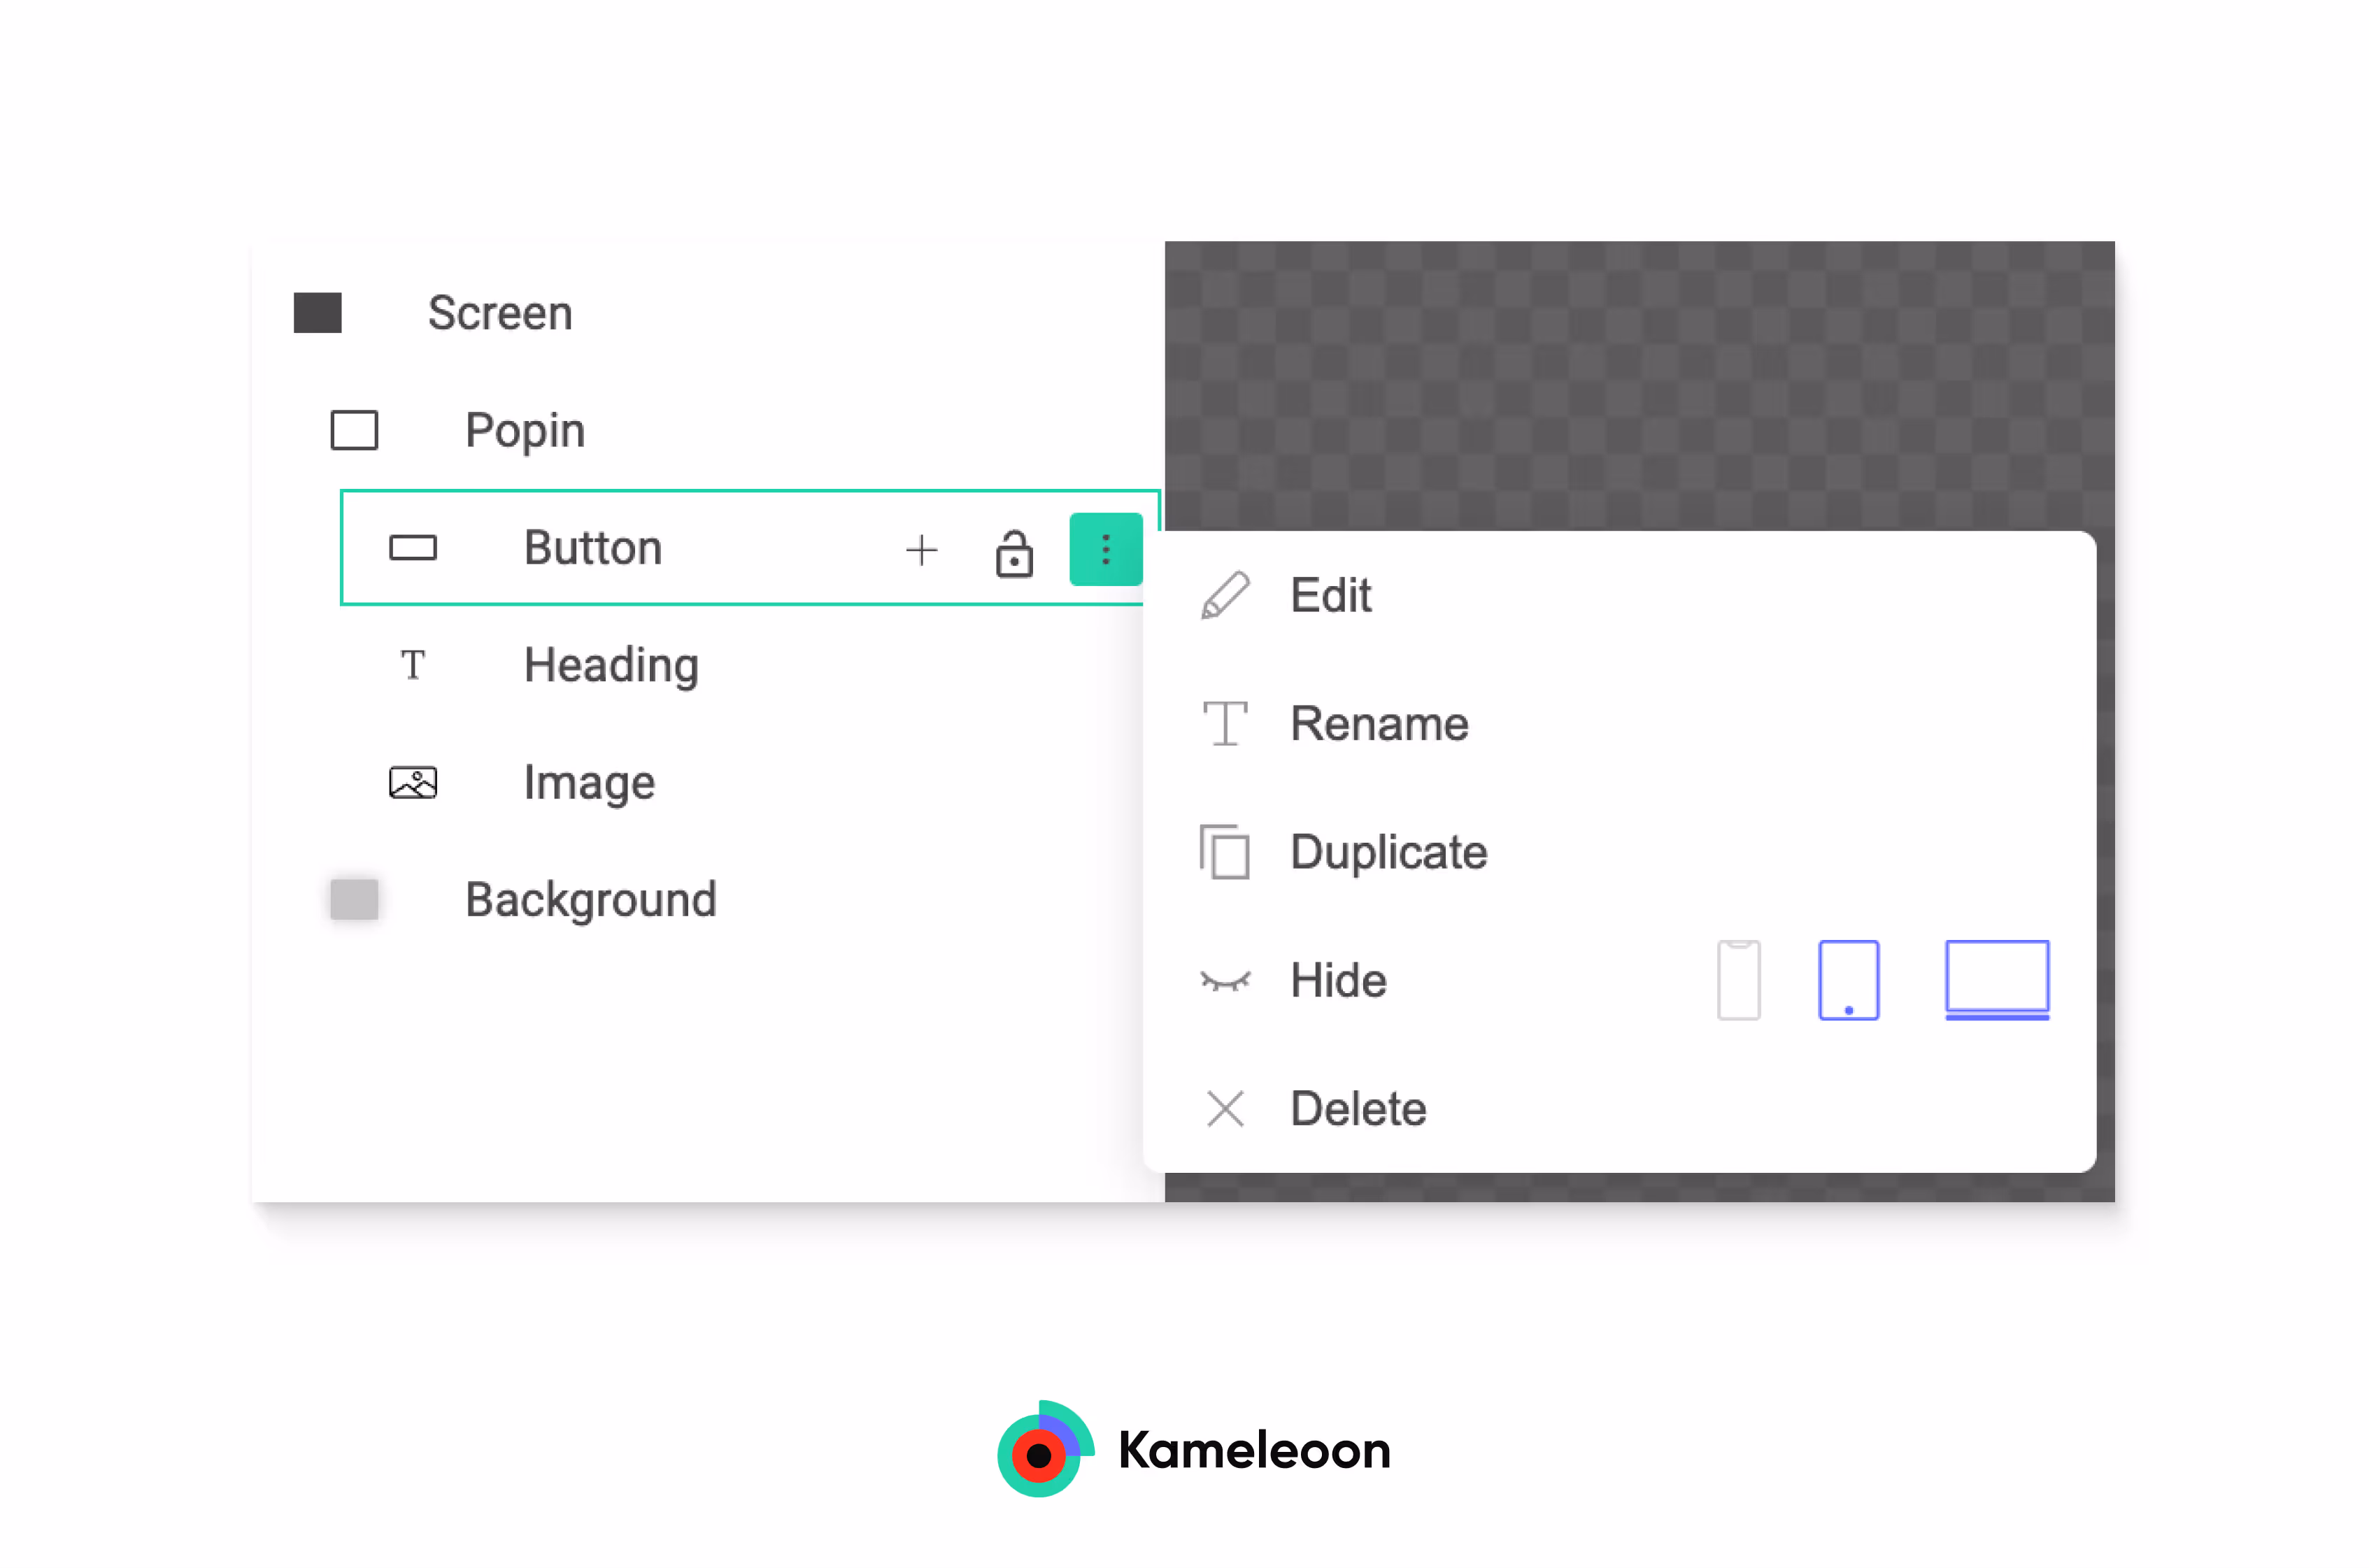
Task: Click the image thumbnail icon beside Image layer
Action: pyautogui.click(x=412, y=782)
